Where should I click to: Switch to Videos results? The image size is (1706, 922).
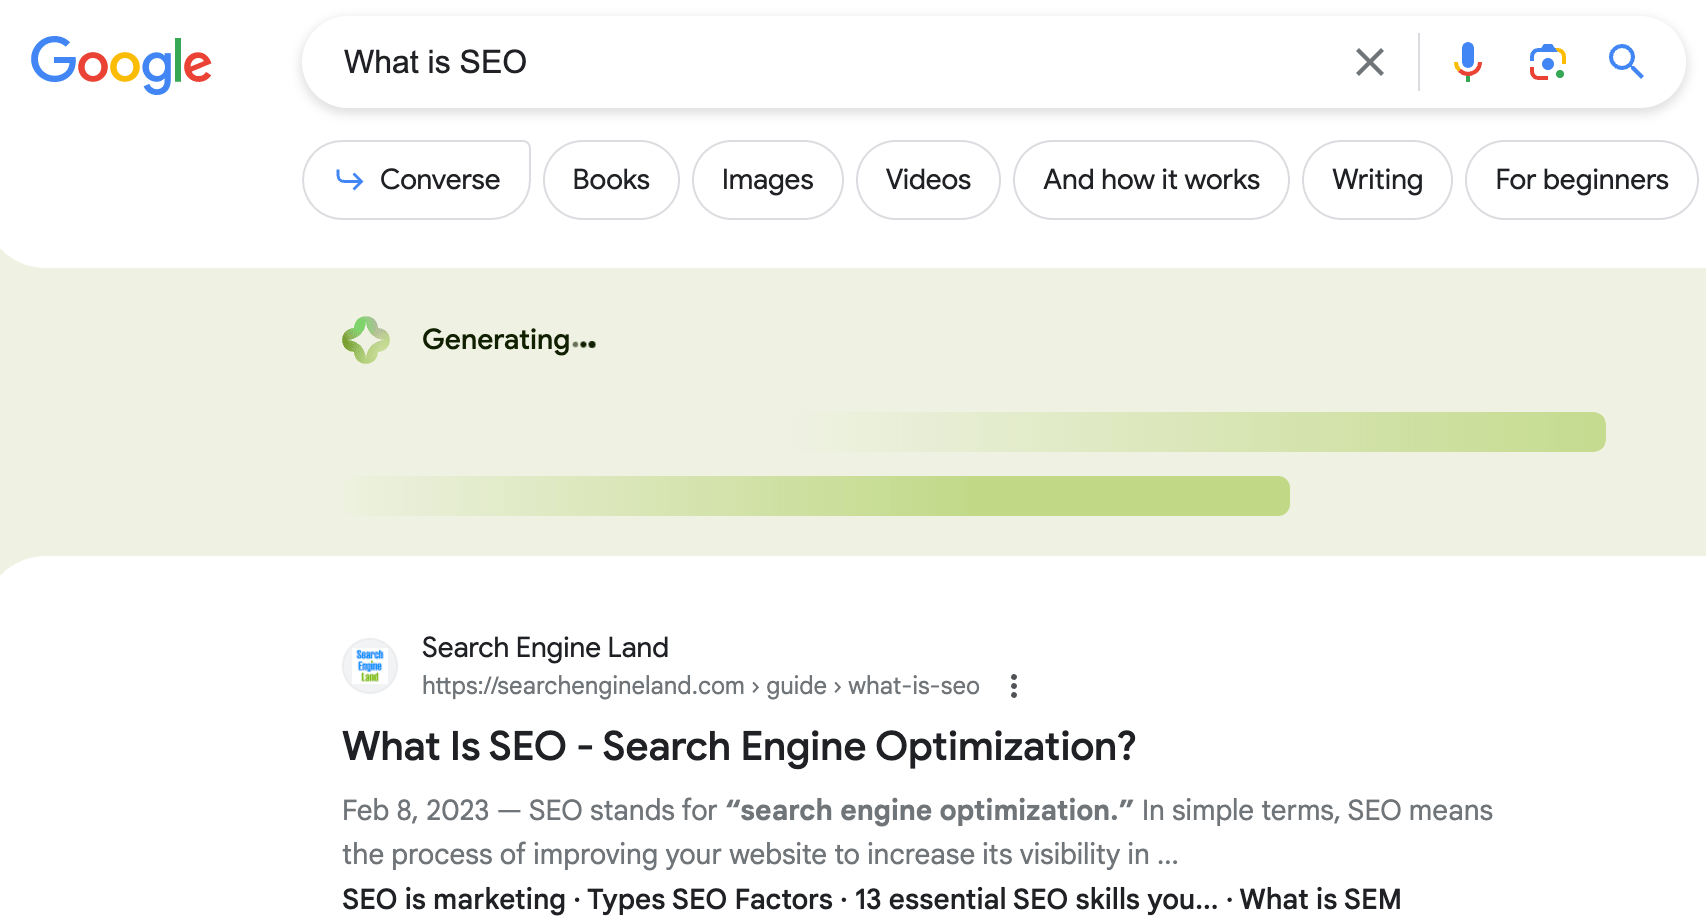coord(928,180)
